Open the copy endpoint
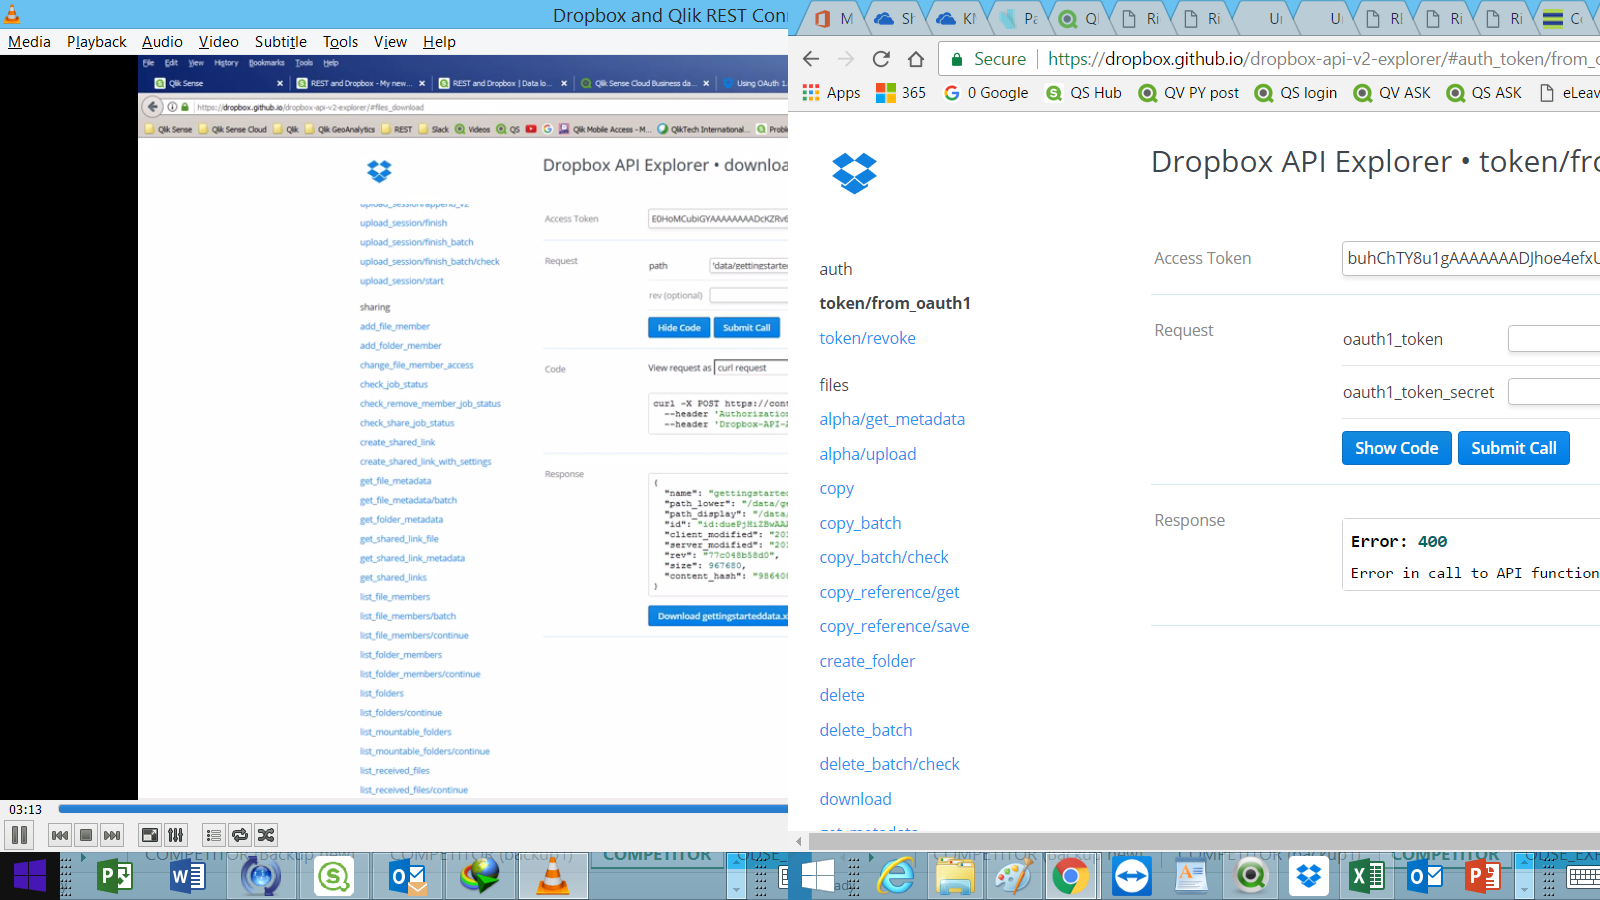Screen dimensions: 1600x900 point(836,489)
